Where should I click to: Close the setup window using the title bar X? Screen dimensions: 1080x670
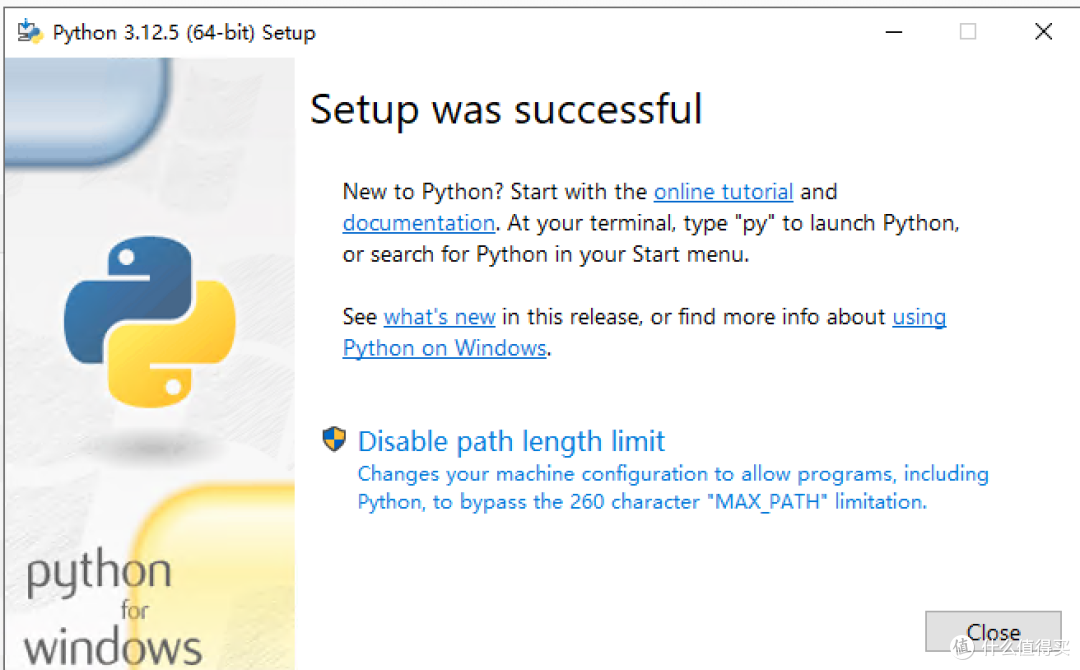(x=1043, y=32)
